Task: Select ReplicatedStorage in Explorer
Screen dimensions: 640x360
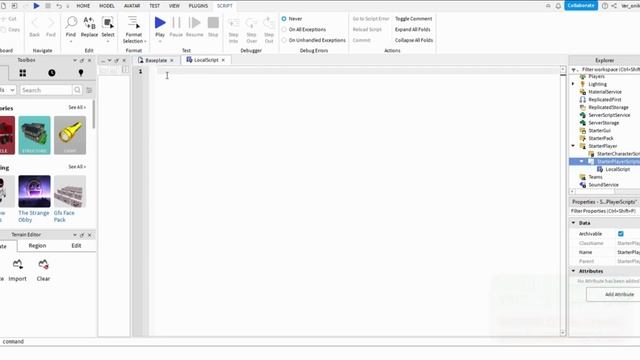Action: coord(608,107)
